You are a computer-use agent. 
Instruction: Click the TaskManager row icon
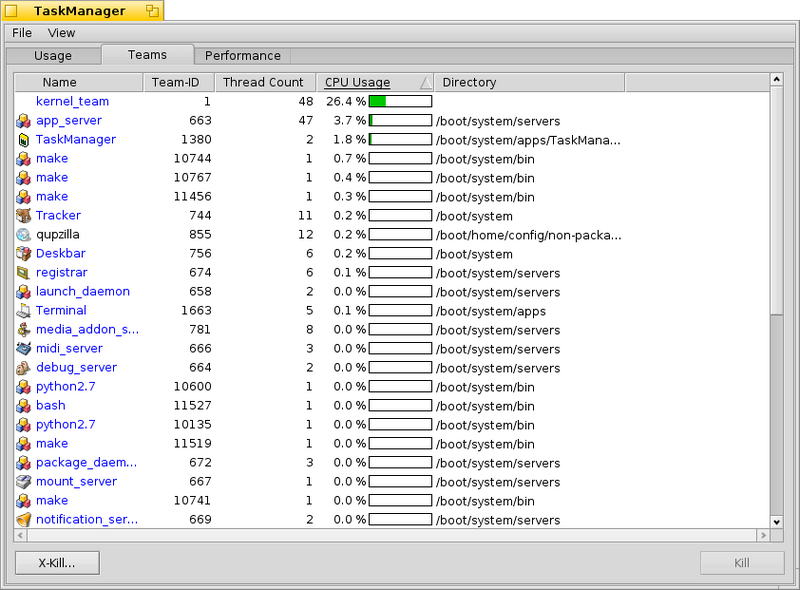coord(23,140)
